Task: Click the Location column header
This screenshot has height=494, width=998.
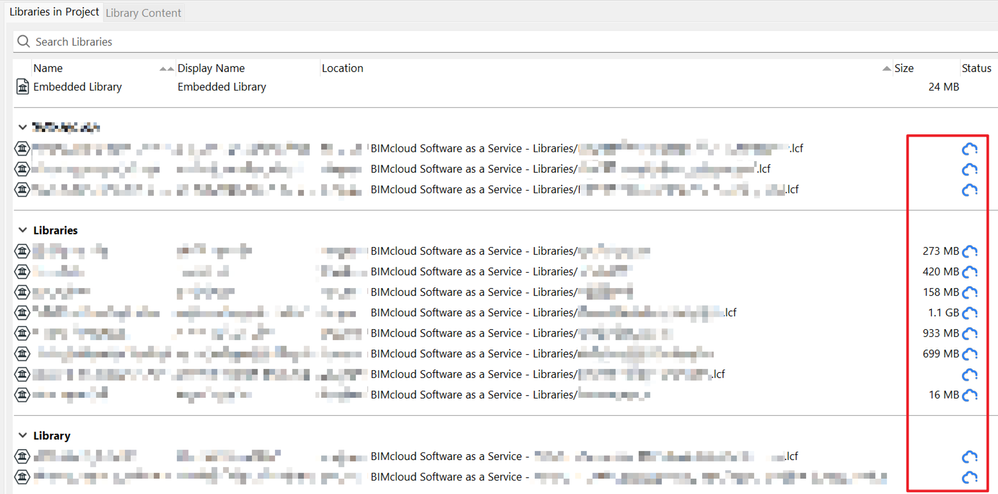Action: point(342,68)
